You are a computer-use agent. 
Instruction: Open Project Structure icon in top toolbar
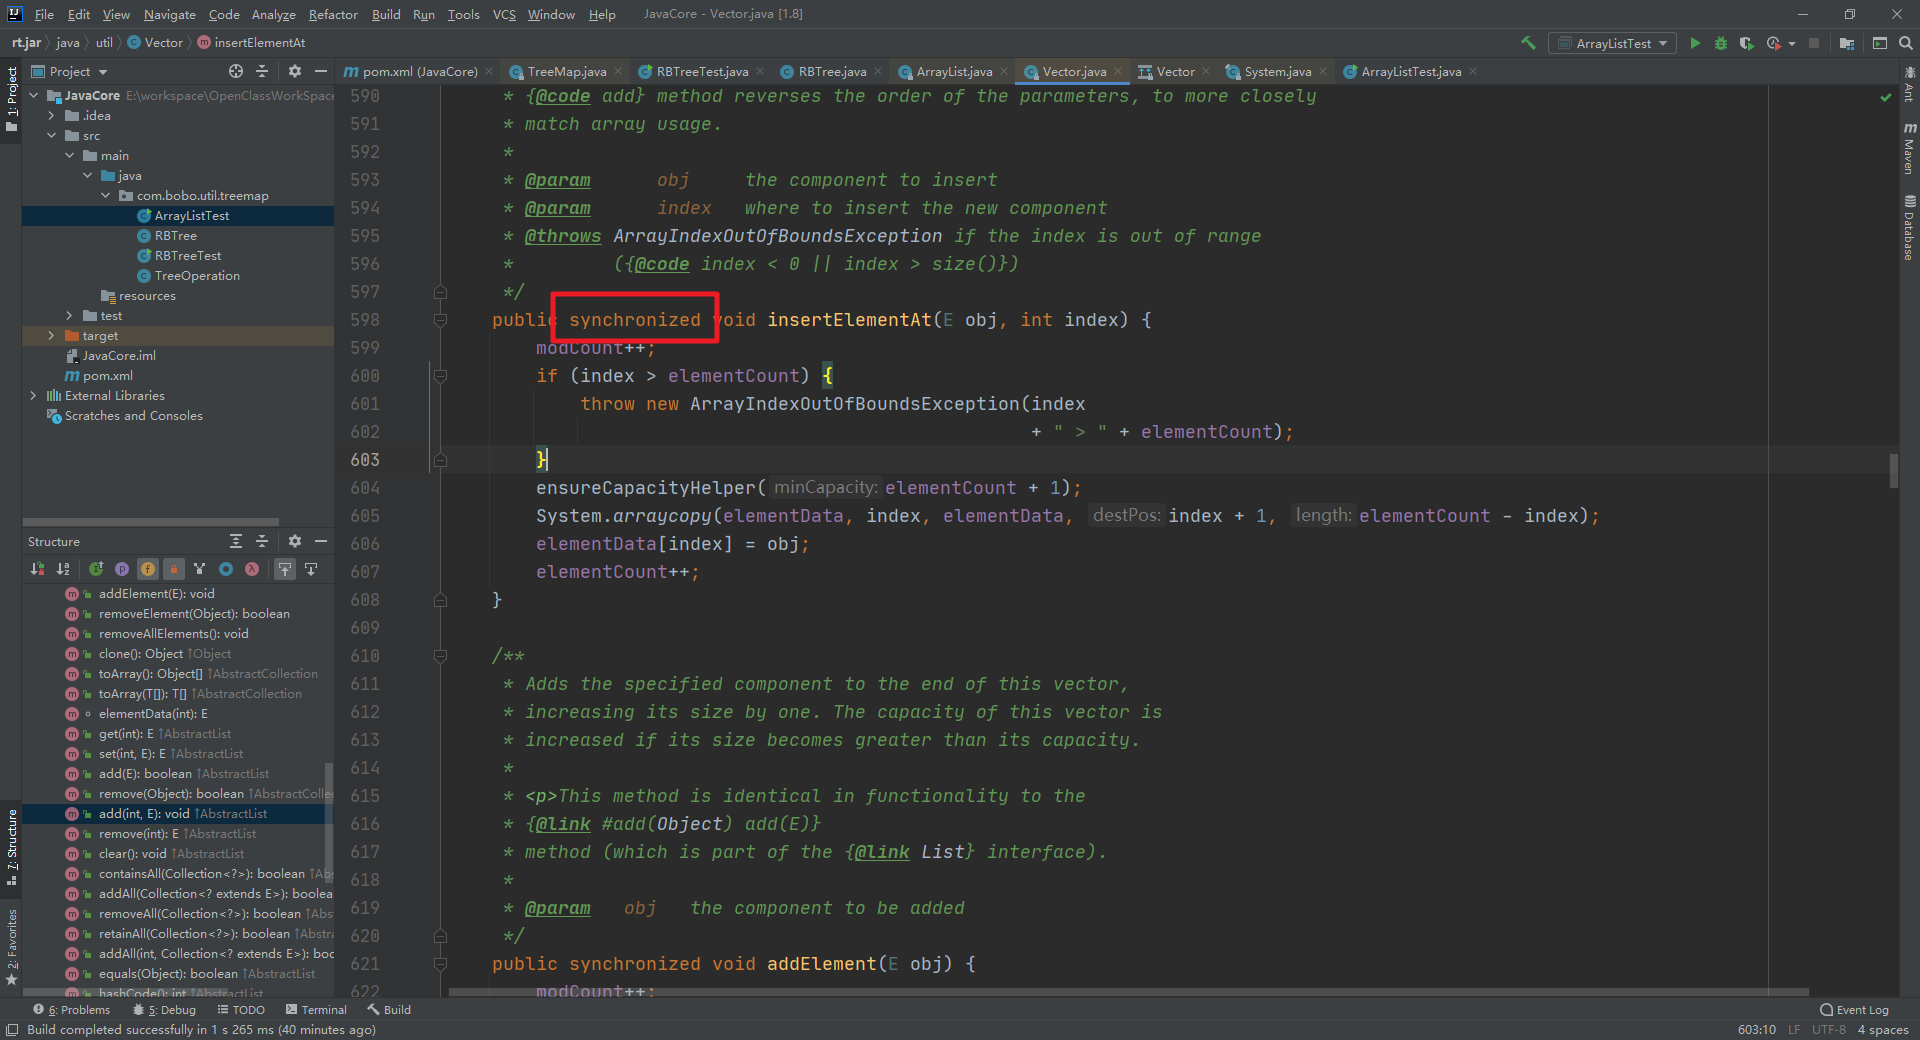[1846, 43]
